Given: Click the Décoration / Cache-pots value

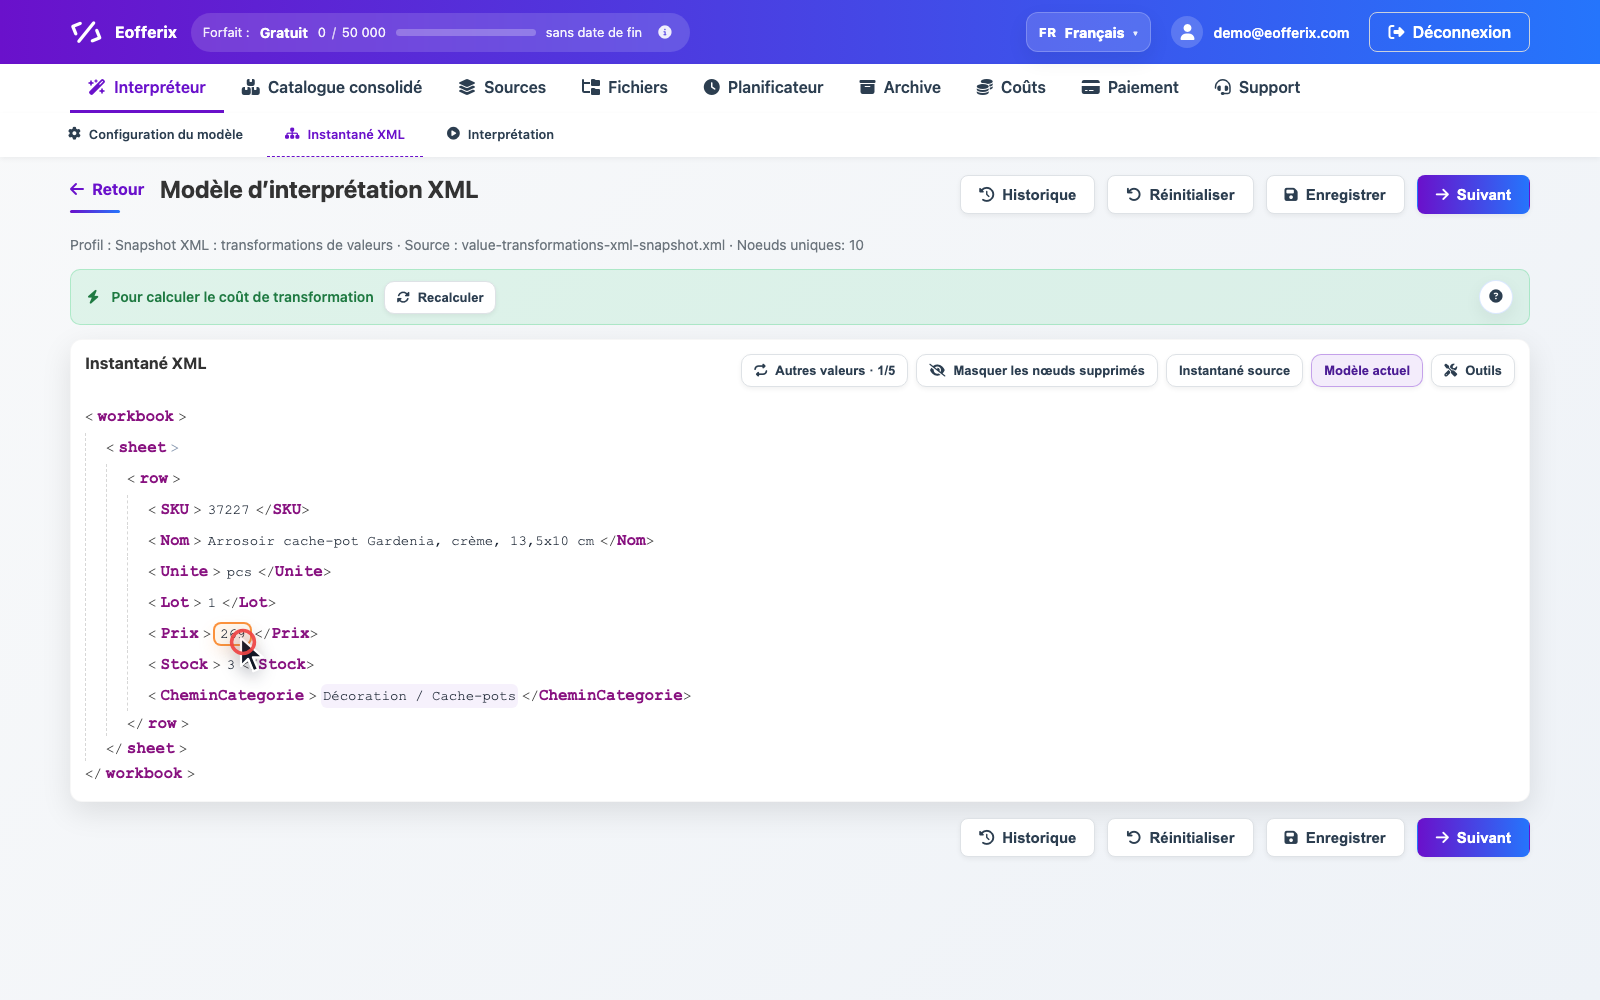Looking at the screenshot, I should (x=419, y=696).
